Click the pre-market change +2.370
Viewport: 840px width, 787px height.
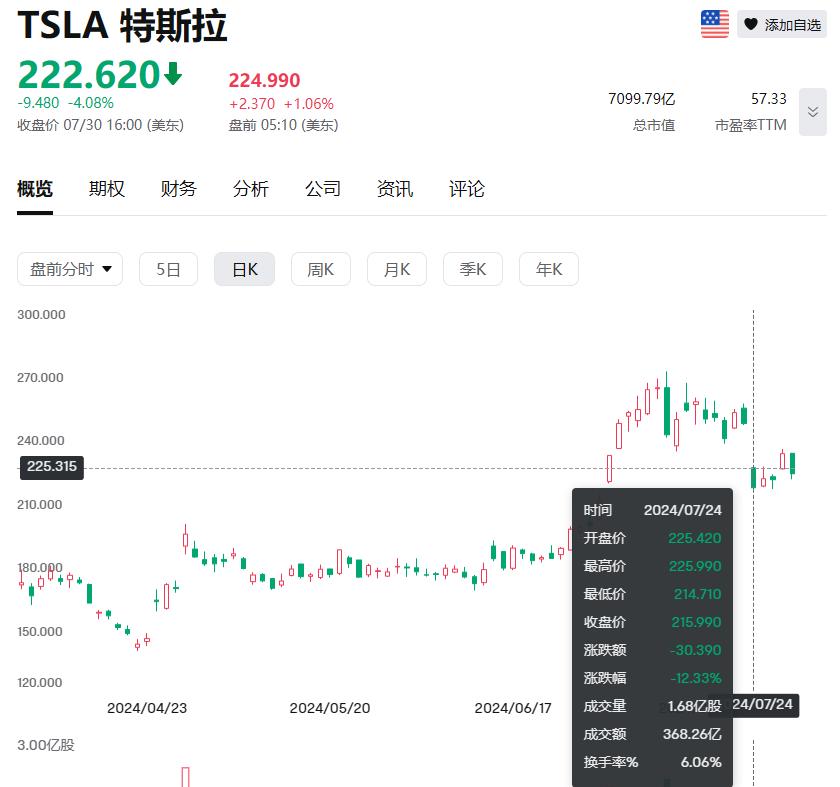[x=252, y=104]
